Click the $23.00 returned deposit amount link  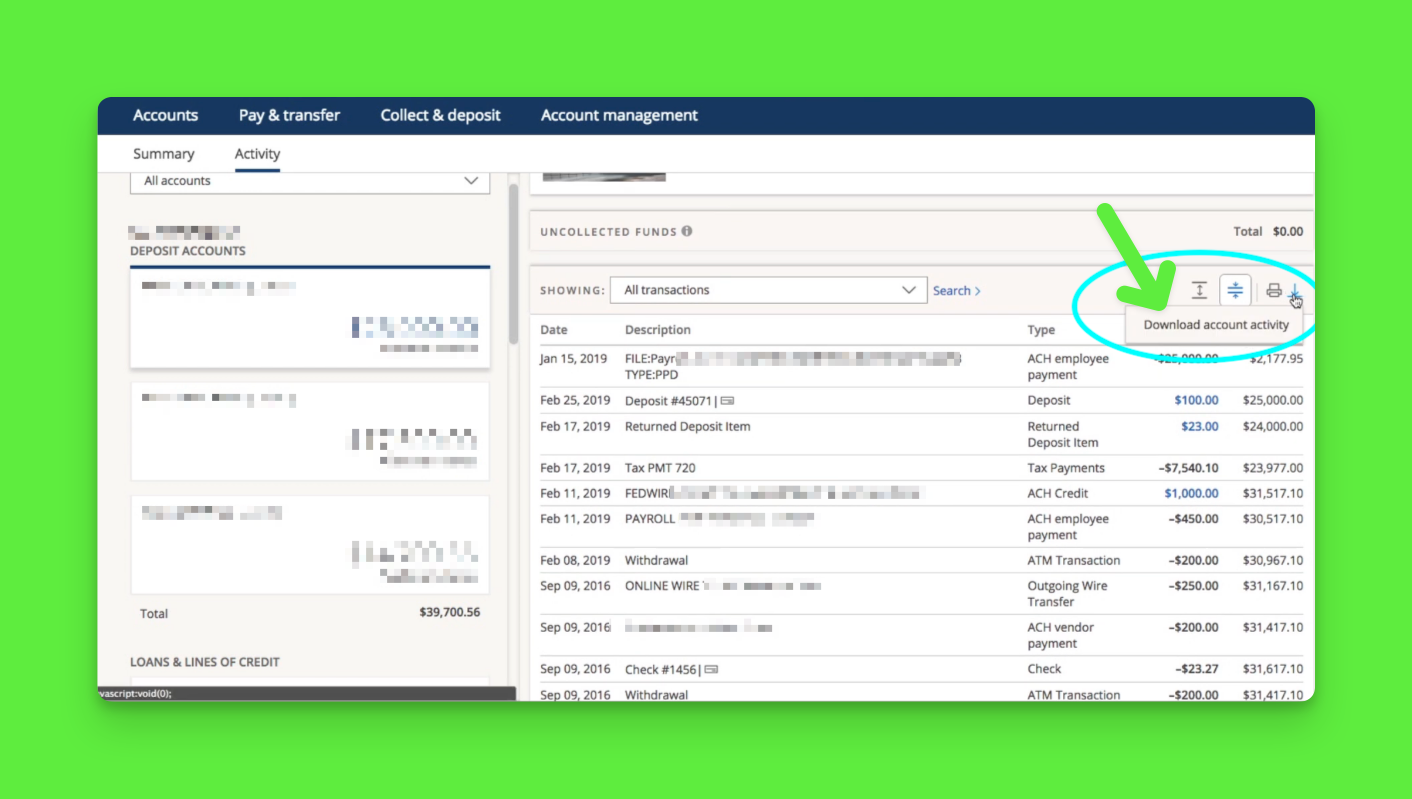1200,426
